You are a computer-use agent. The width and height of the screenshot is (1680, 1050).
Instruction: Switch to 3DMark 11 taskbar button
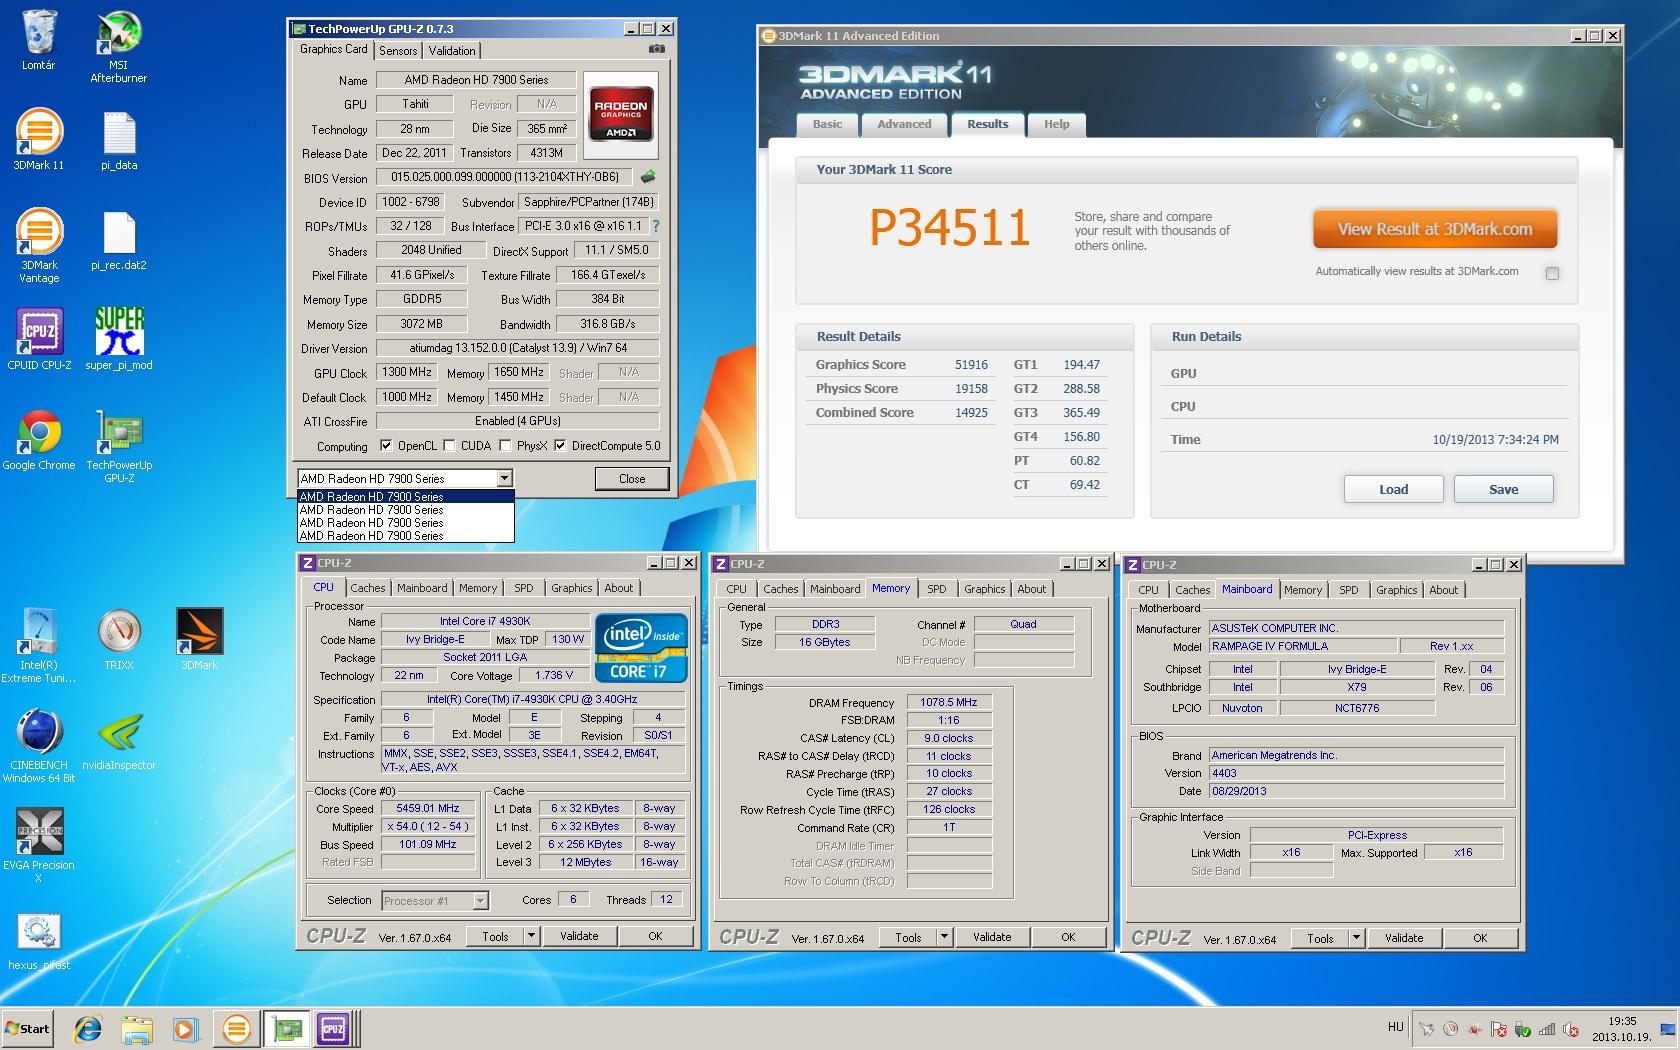(x=236, y=1028)
